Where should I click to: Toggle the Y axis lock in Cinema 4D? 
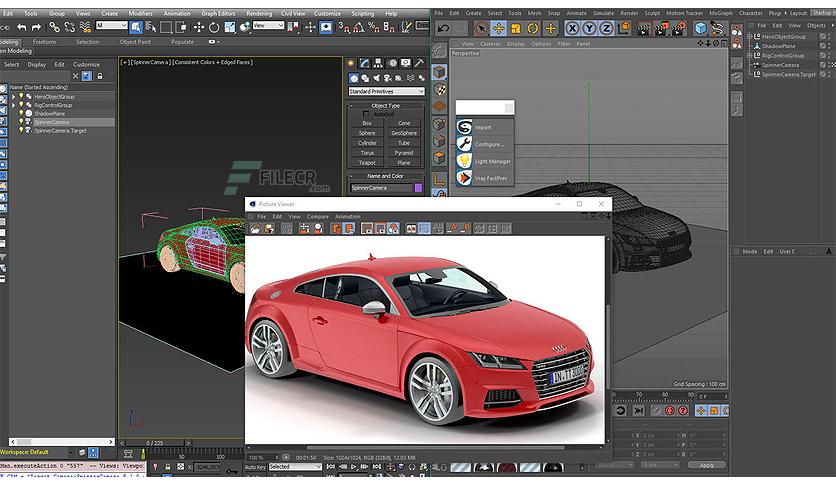coord(589,29)
